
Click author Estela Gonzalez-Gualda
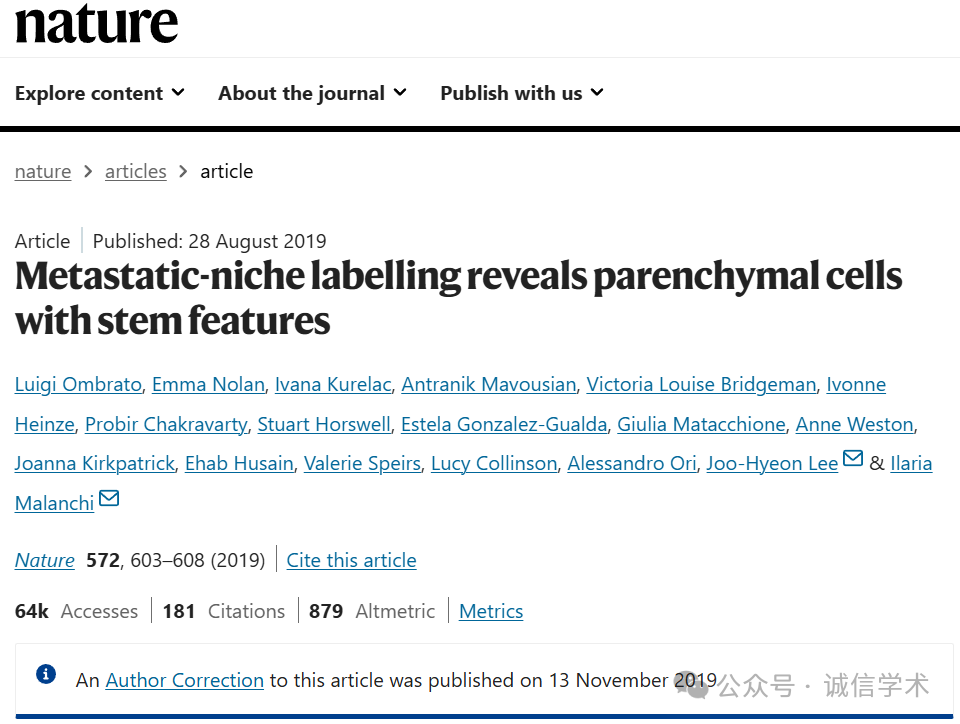pos(504,424)
